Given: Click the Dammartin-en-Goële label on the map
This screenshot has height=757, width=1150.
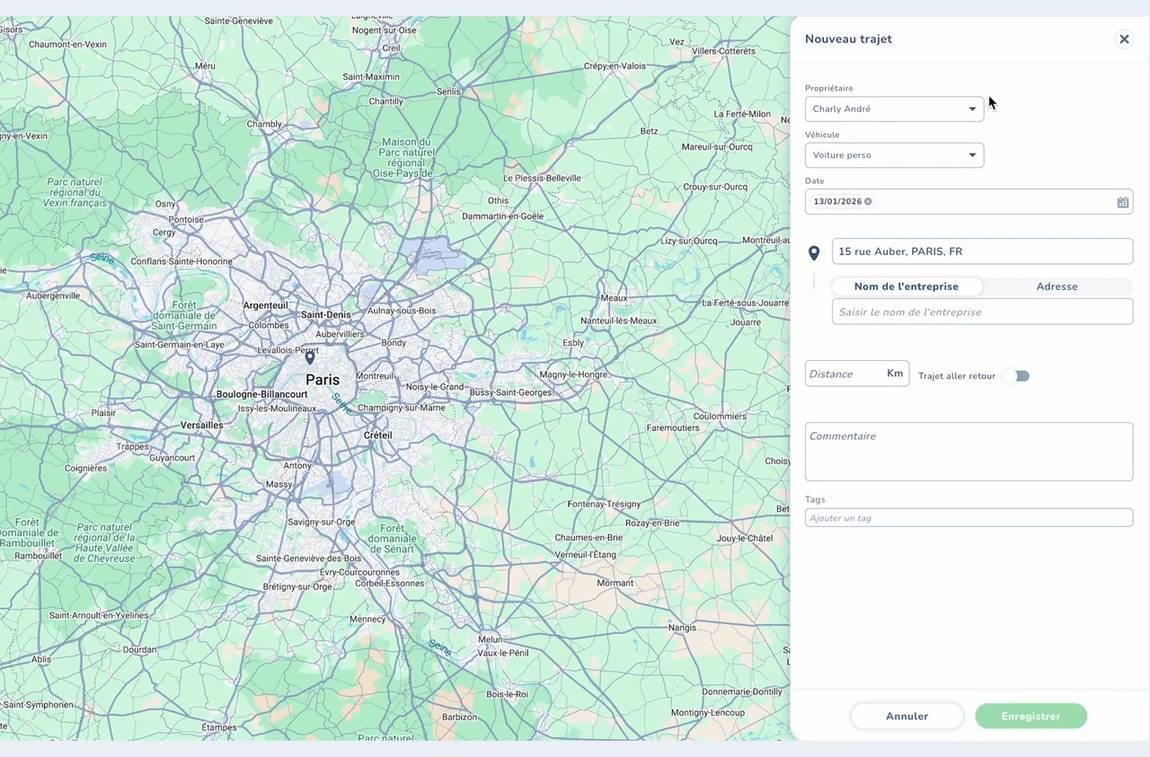Looking at the screenshot, I should pyautogui.click(x=502, y=216).
